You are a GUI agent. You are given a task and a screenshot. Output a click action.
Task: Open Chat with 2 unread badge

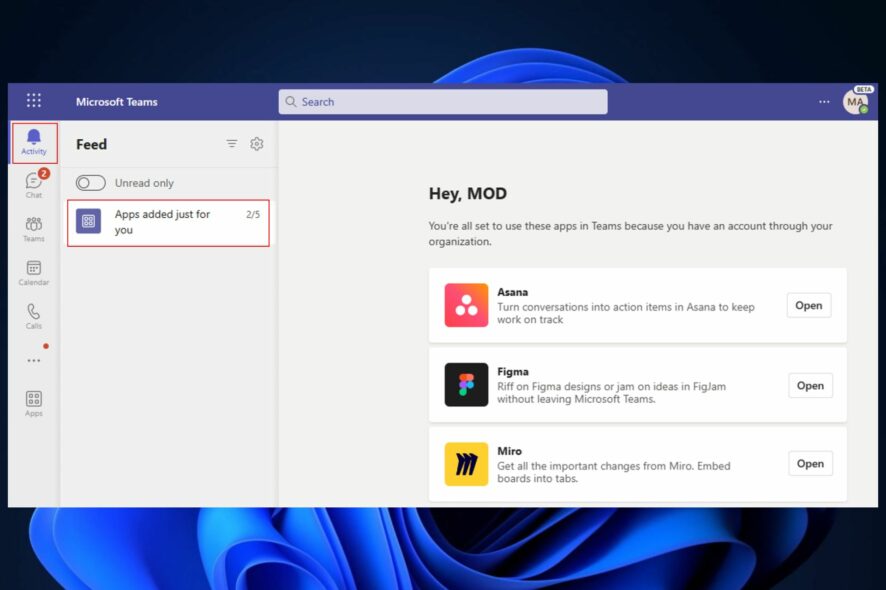coord(34,184)
